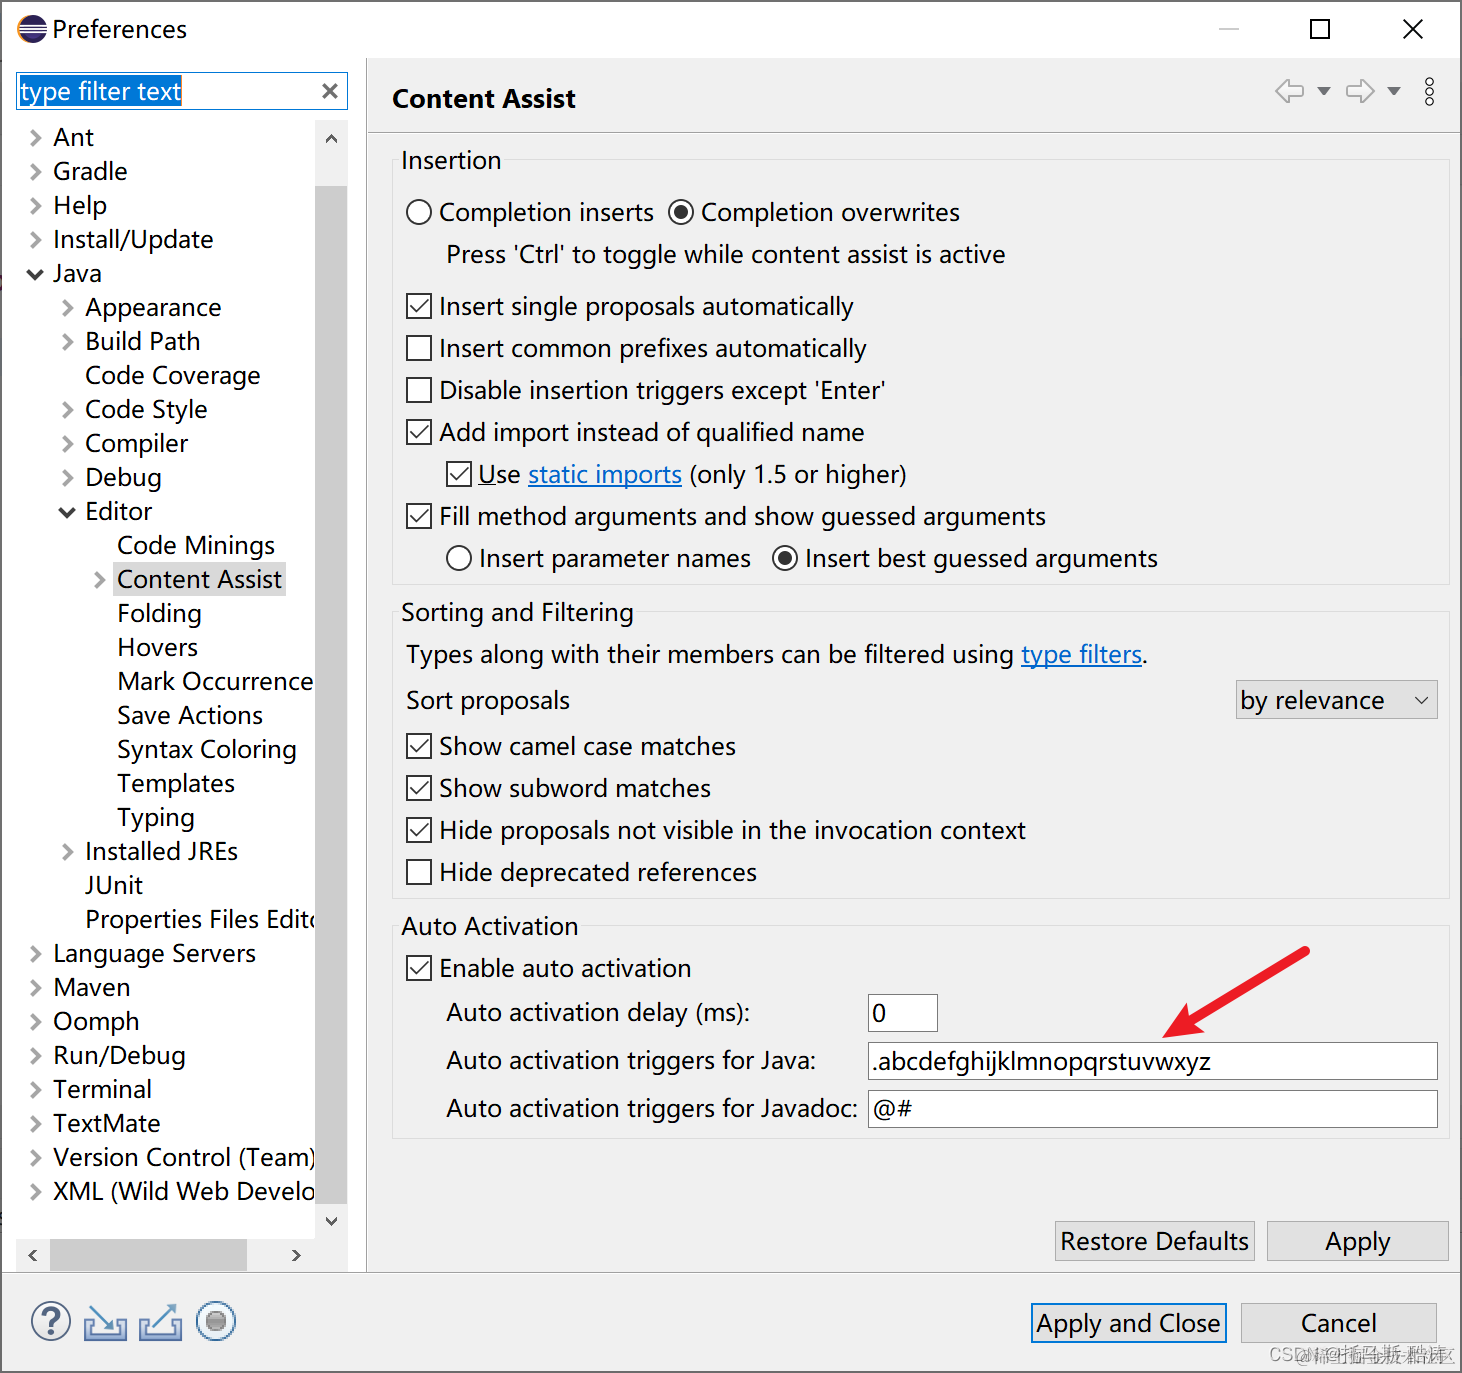Open the static imports link
Image resolution: width=1462 pixels, height=1373 pixels.
(605, 474)
